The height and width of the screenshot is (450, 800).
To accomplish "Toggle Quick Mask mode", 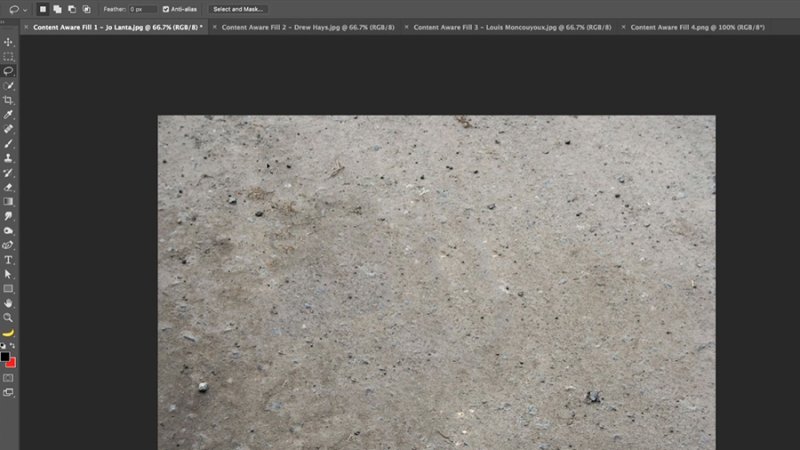I will (8, 378).
